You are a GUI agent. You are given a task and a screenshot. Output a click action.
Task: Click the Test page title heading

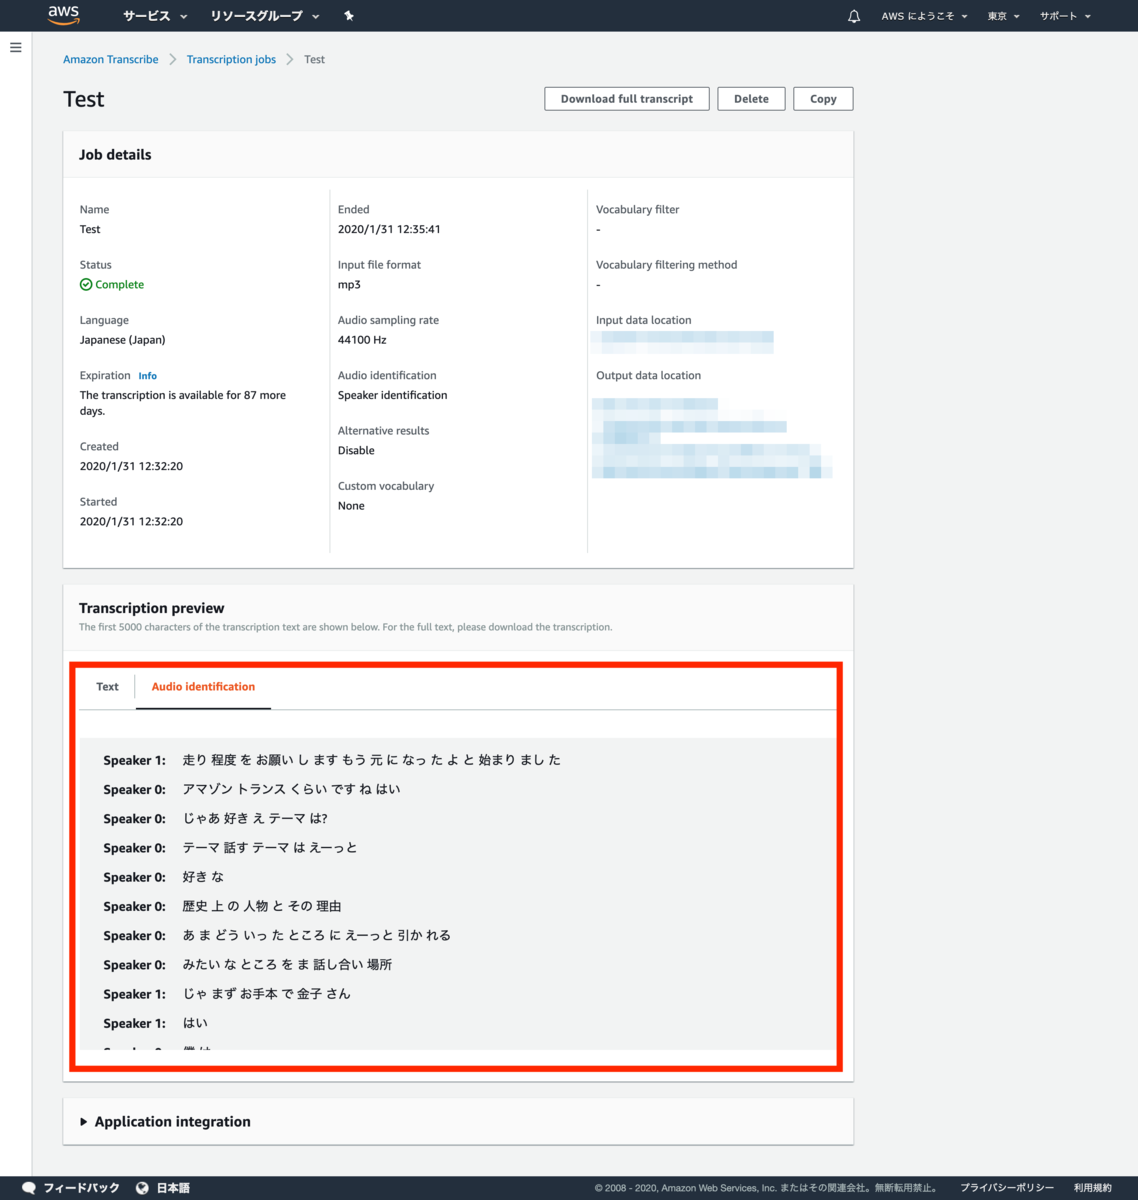[x=84, y=99]
